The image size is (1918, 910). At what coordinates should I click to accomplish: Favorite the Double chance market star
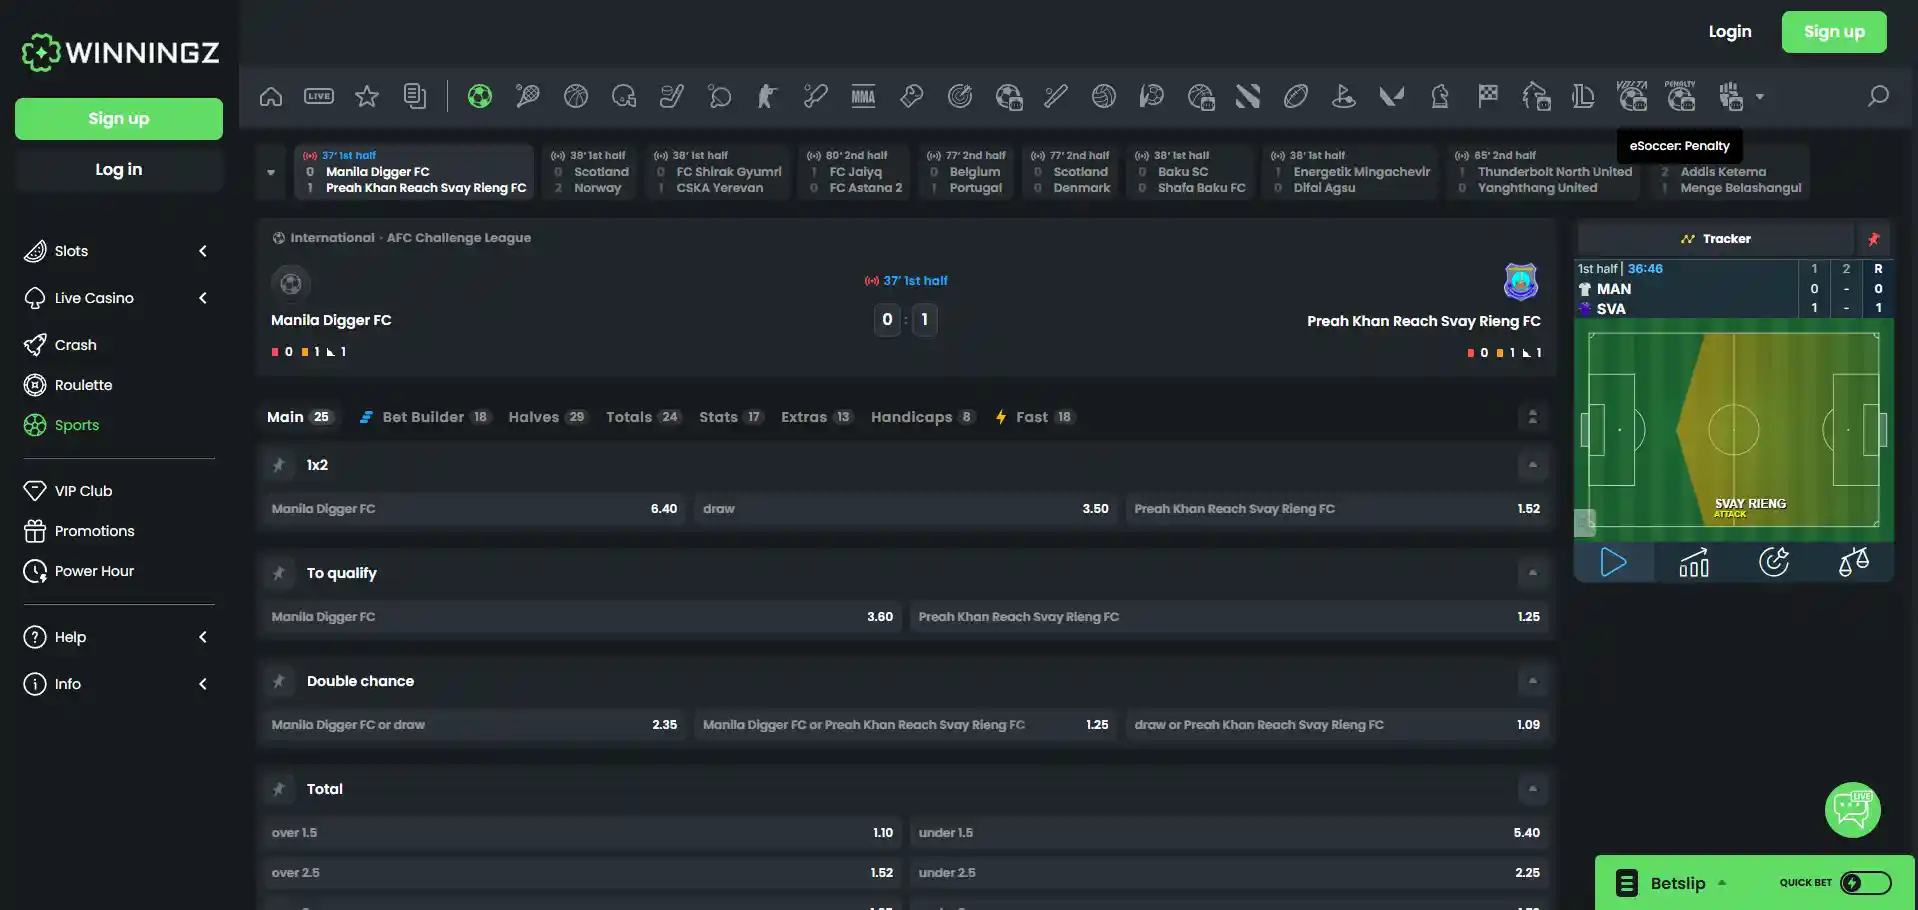(279, 681)
